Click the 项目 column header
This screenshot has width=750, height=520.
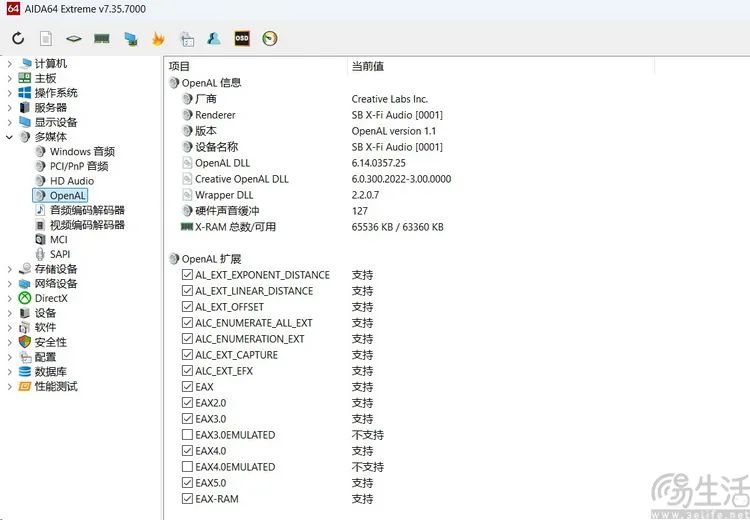179,66
